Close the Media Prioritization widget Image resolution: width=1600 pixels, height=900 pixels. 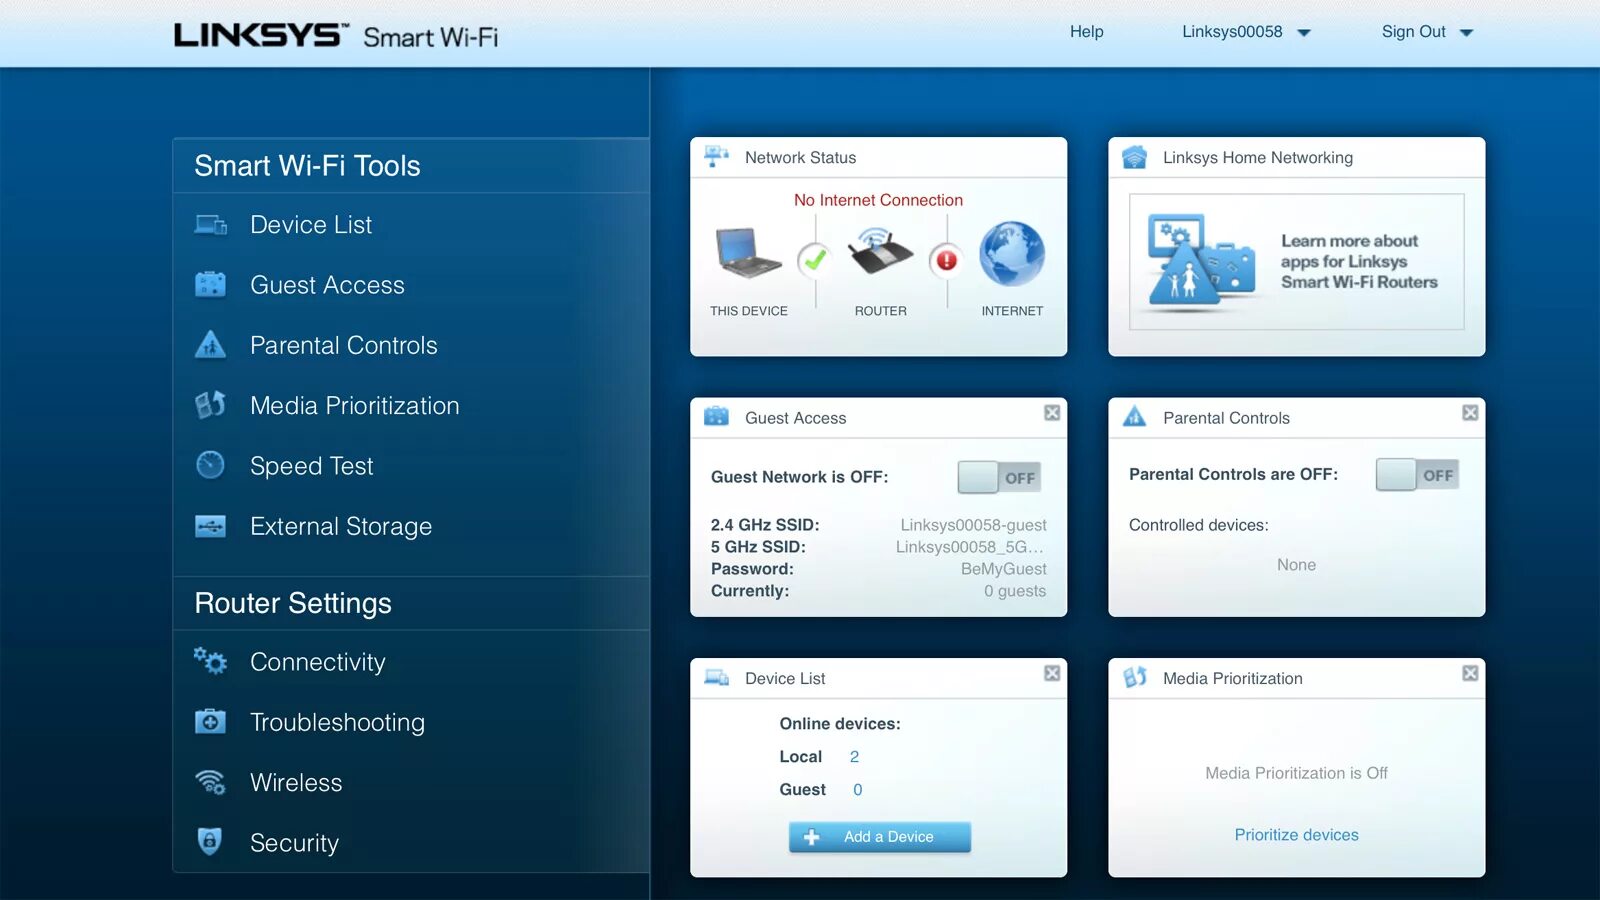coord(1470,673)
